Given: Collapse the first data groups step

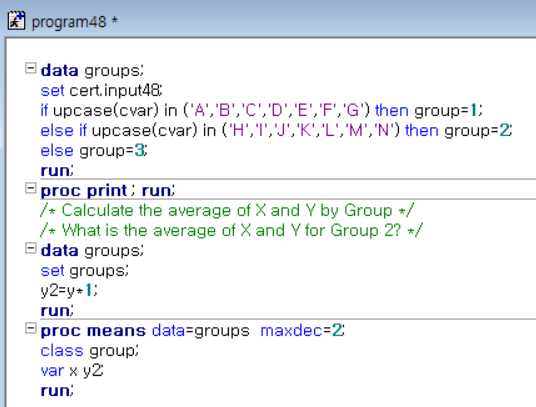Looking at the screenshot, I should 30,68.
